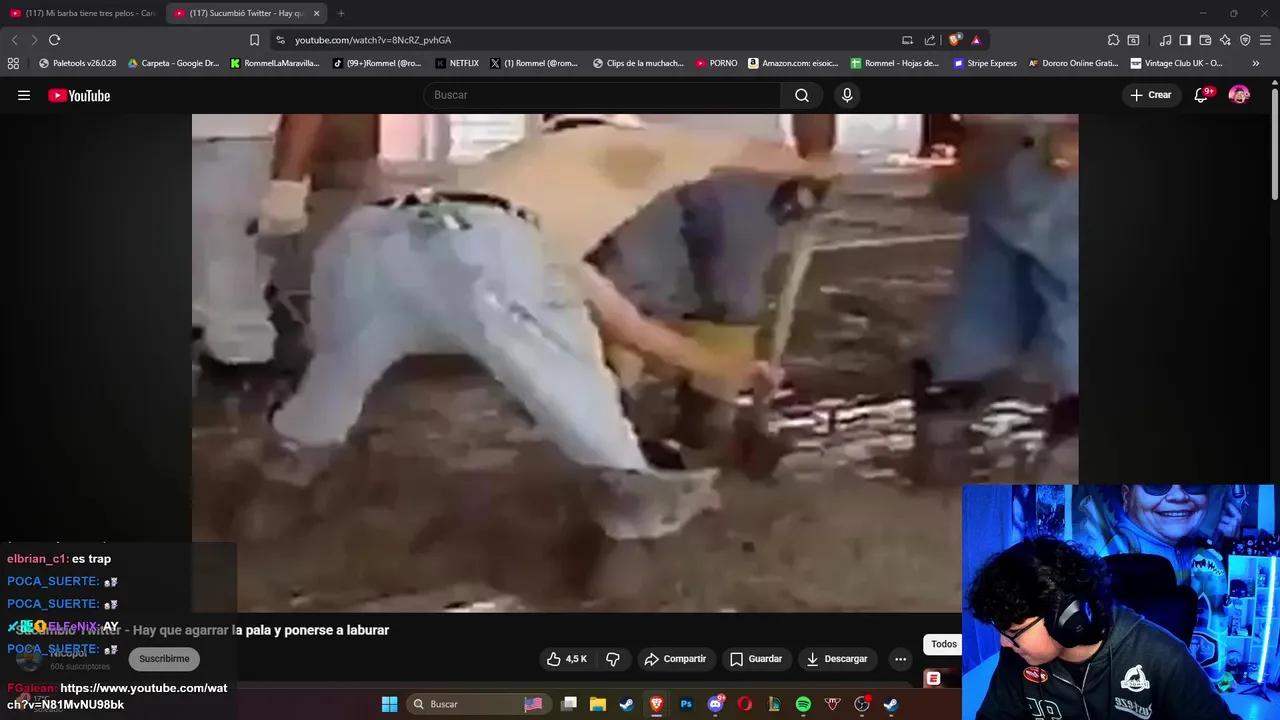Viewport: 1280px width, 720px height.
Task: Click the video player to pause
Action: [635, 362]
